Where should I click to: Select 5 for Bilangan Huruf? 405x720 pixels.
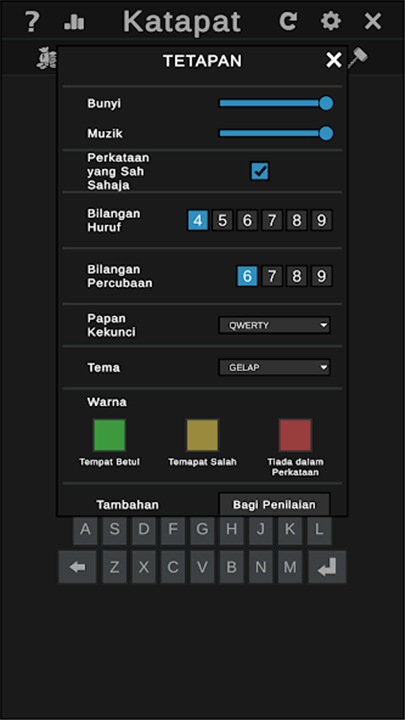pyautogui.click(x=222, y=221)
